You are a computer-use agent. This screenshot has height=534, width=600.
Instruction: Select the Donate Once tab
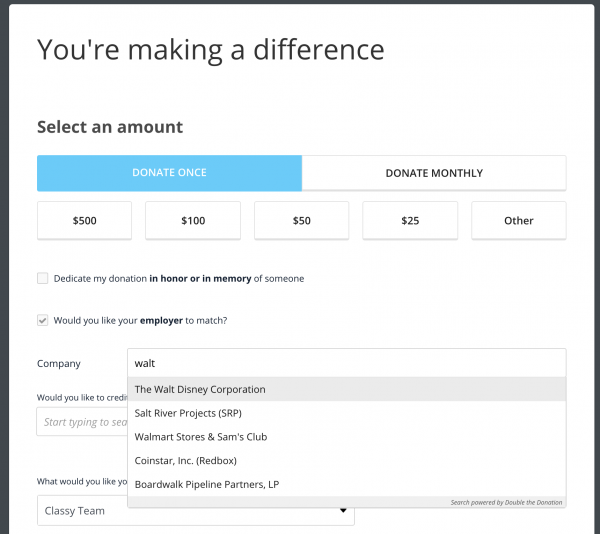(169, 173)
